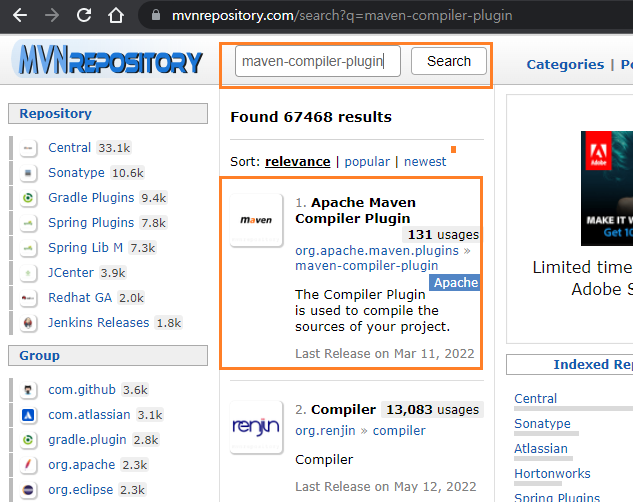Click the gradle.plugin group icon

pyautogui.click(x=28, y=440)
